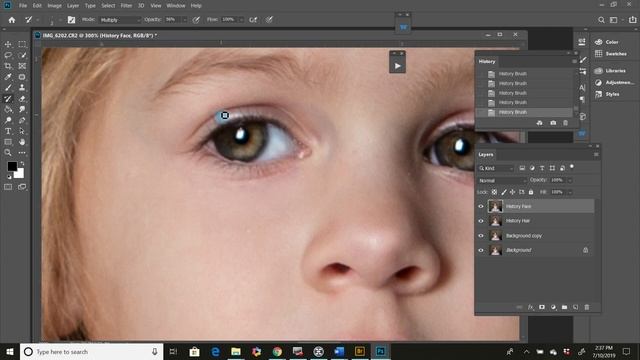
Task: Open layer Kind filter dropdown
Action: coord(496,168)
